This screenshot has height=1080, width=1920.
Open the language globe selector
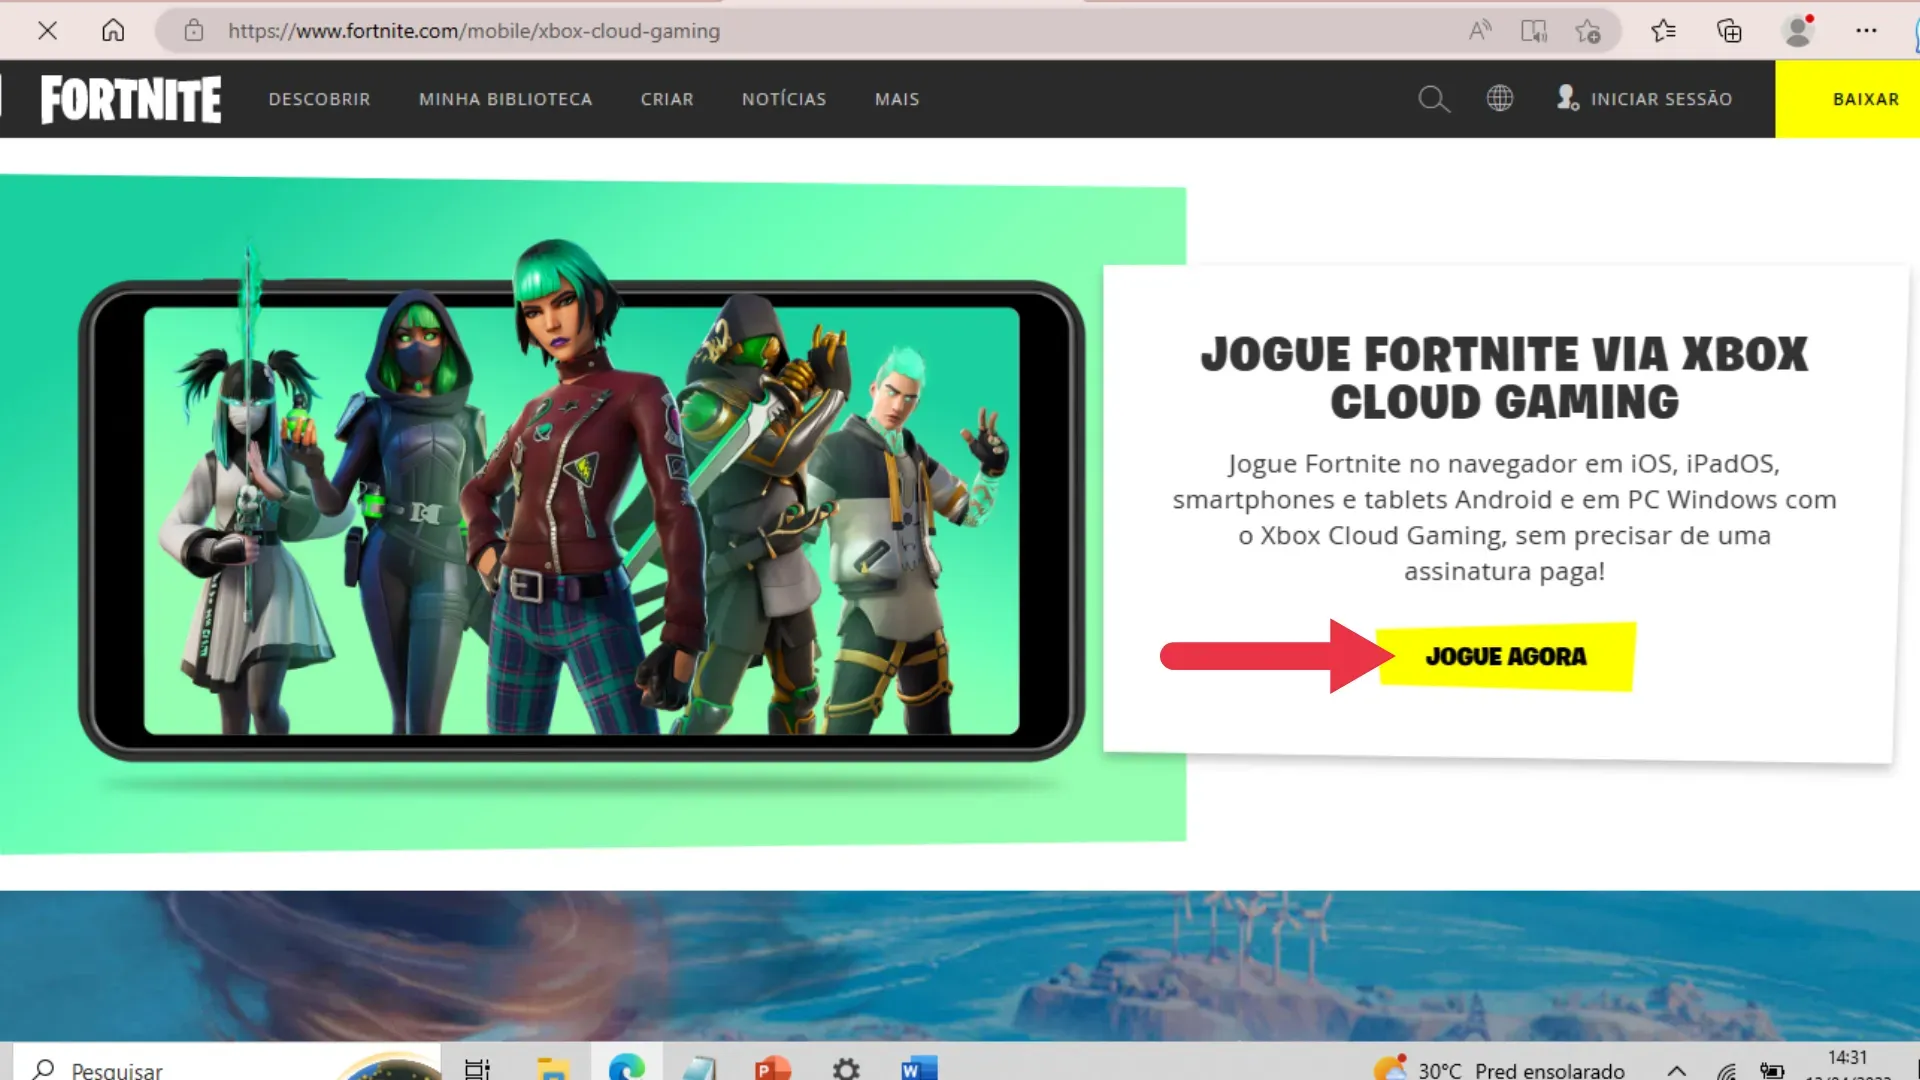(1500, 98)
